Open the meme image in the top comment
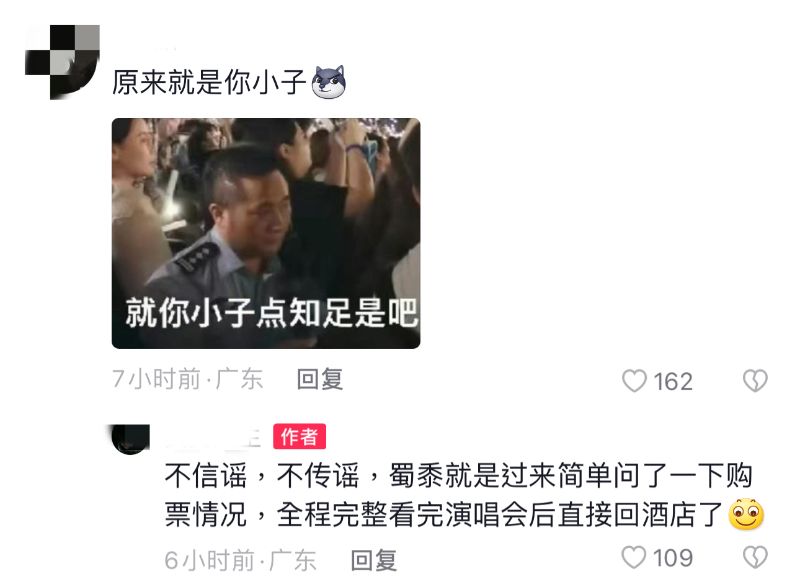The image size is (800, 584). pyautogui.click(x=266, y=233)
